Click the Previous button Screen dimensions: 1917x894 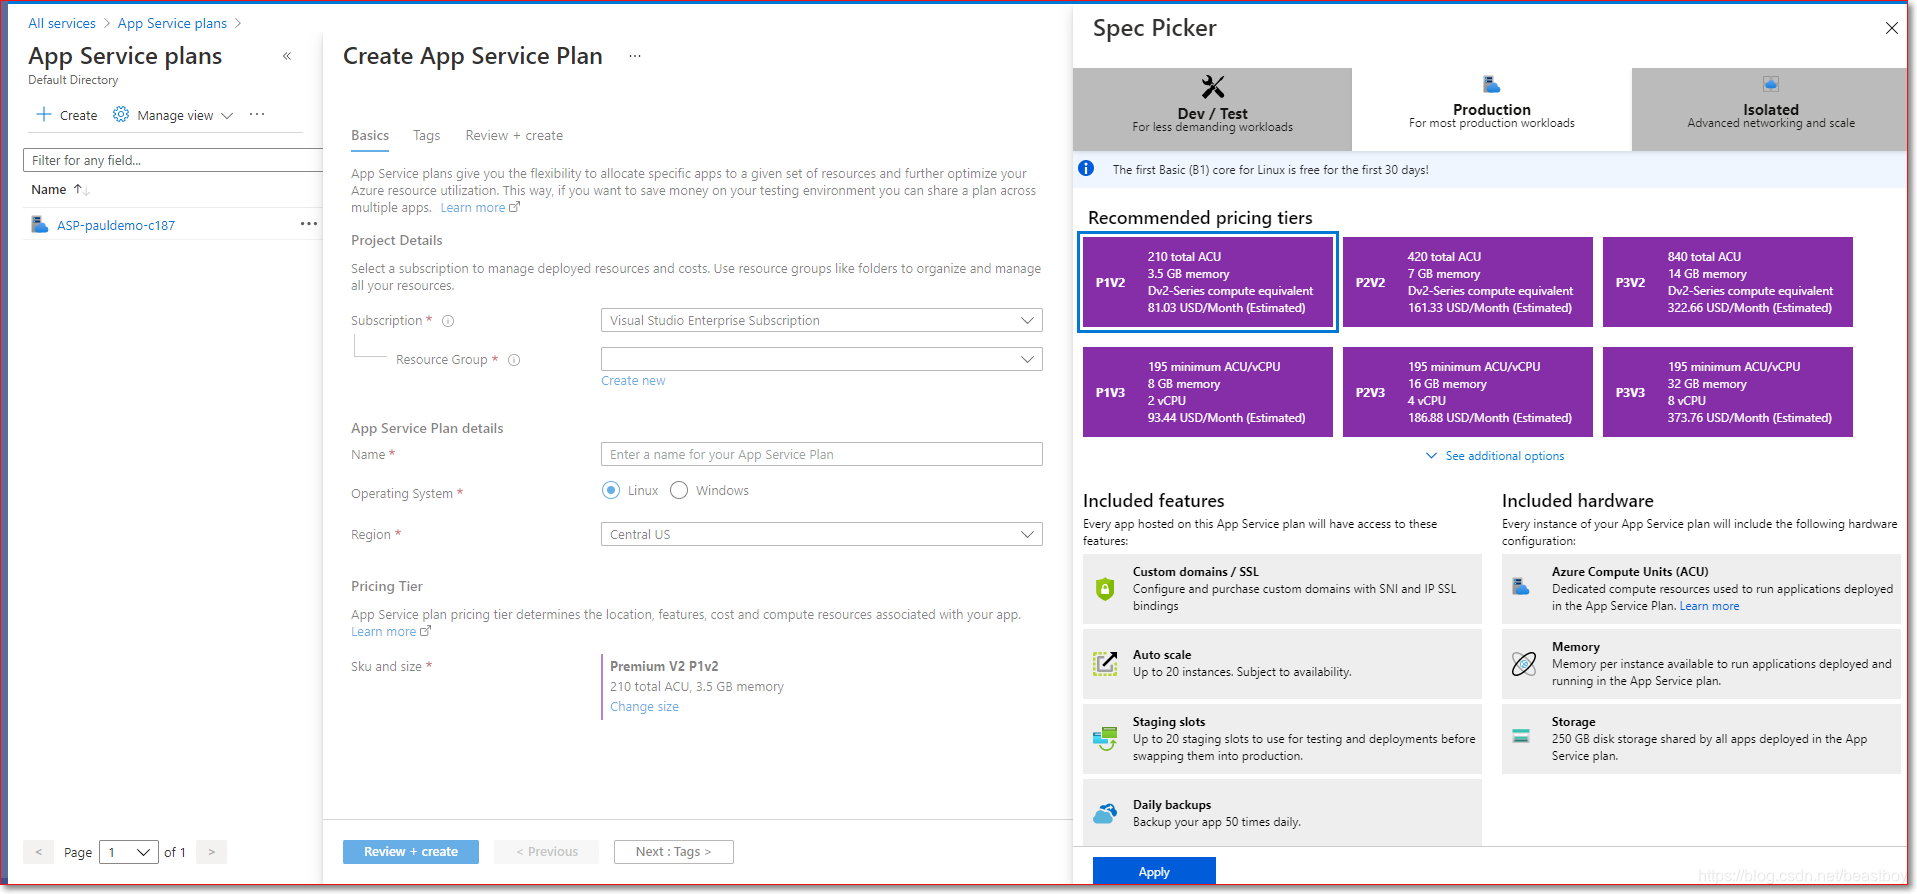547,852
